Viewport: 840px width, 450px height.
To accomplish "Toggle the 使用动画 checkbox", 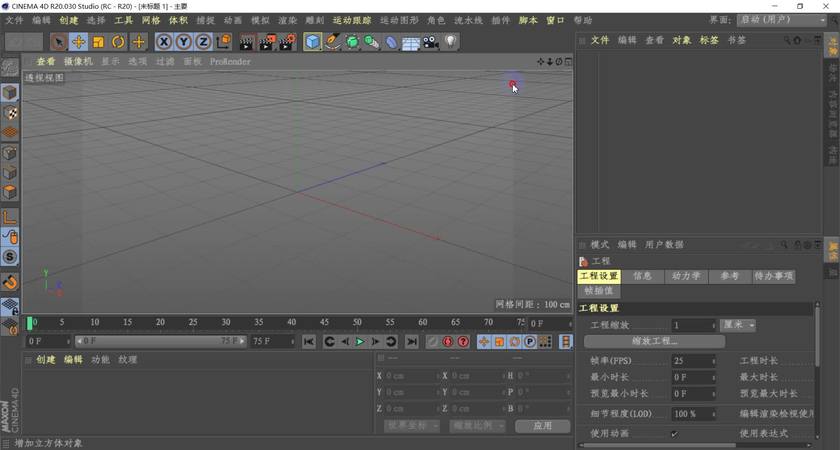I will pos(674,433).
